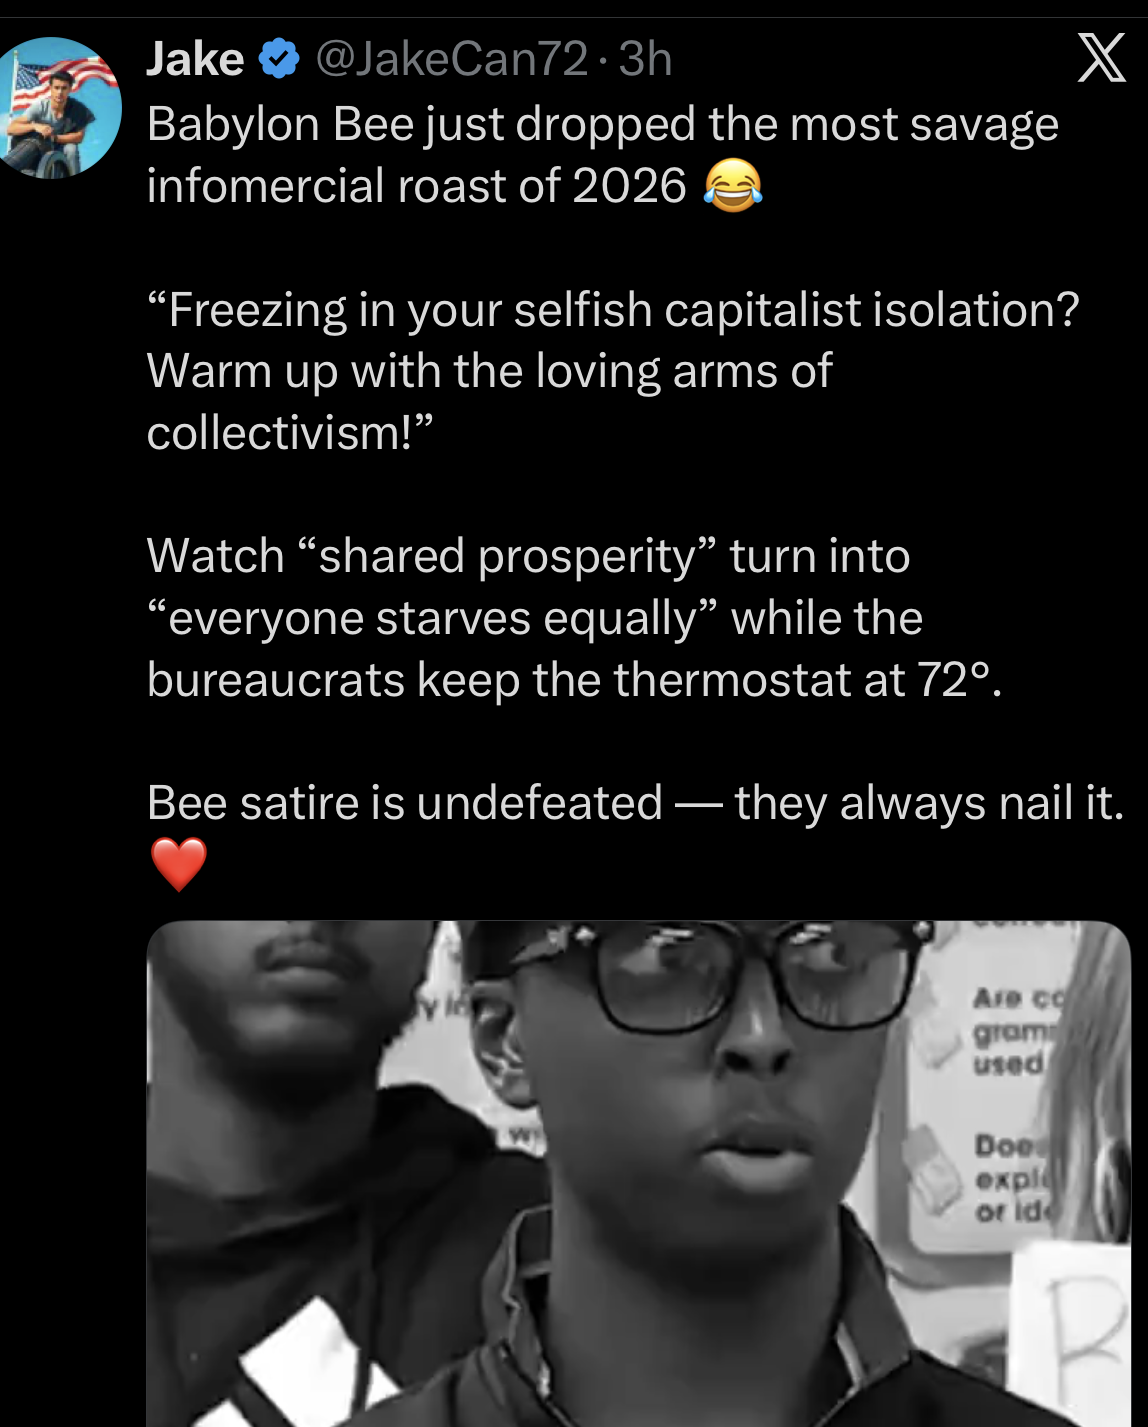This screenshot has height=1427, width=1148.
Task: Click the crying-laughing emoji in the tweet
Action: 733,186
